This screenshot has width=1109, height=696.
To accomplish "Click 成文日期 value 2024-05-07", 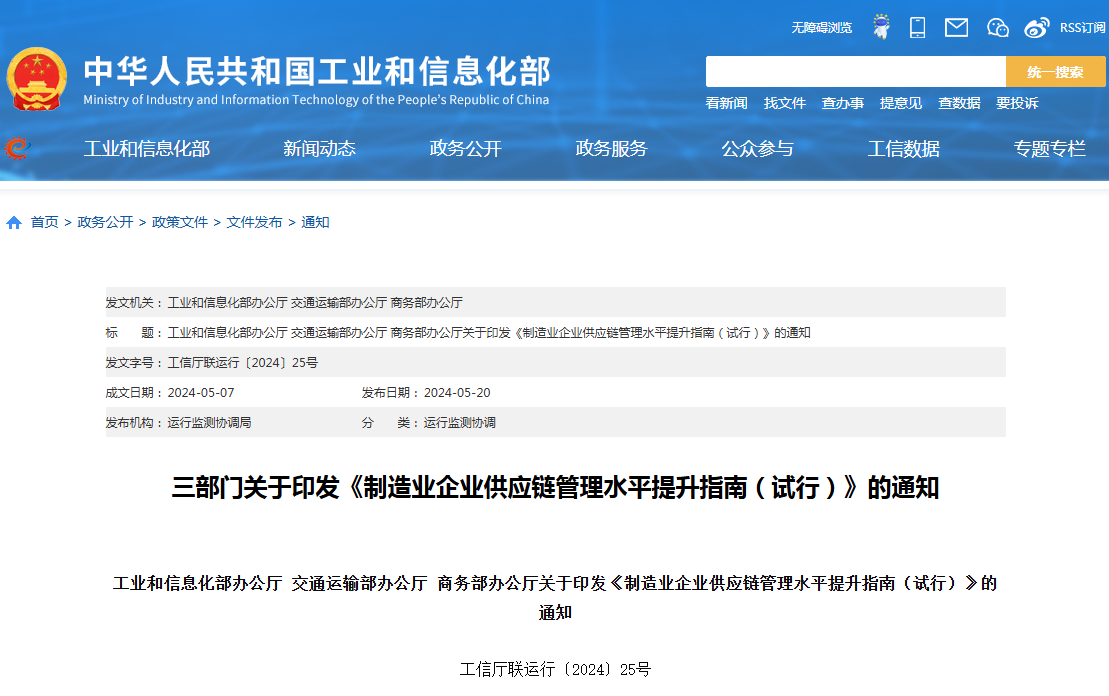I will pyautogui.click(x=201, y=393).
